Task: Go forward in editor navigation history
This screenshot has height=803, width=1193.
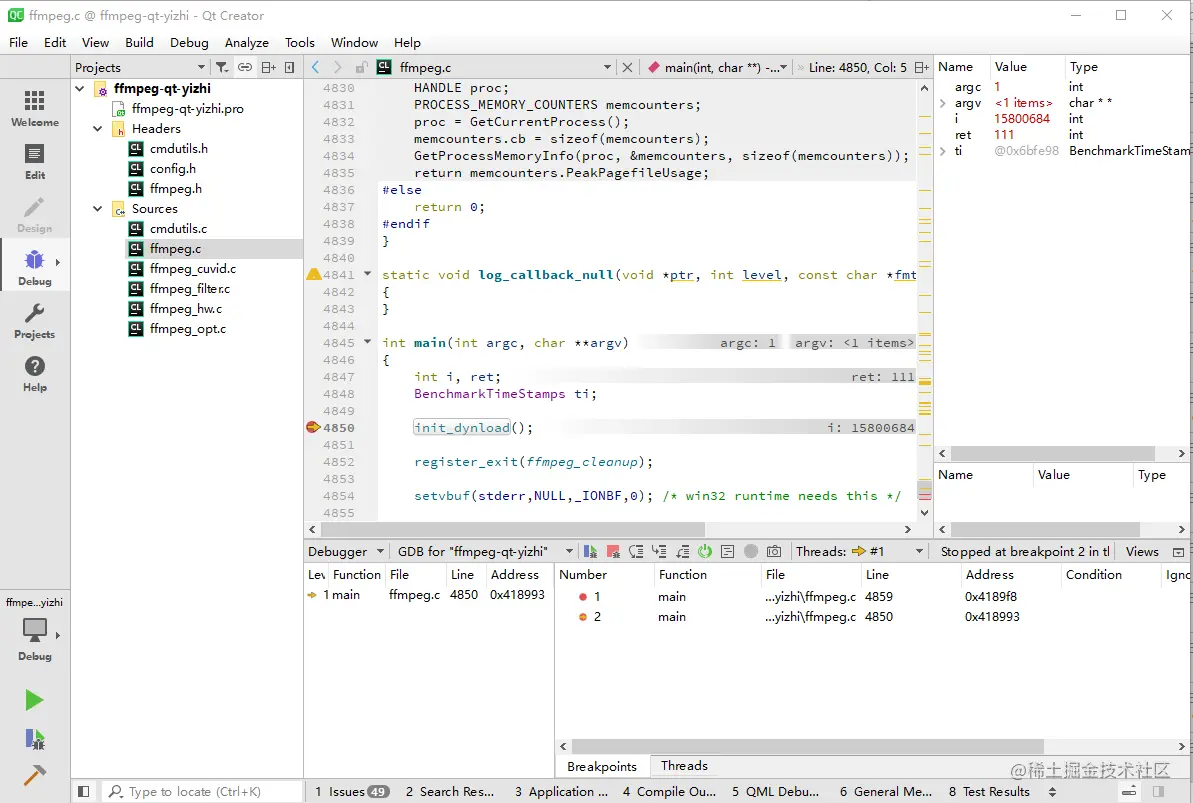Action: 338,67
